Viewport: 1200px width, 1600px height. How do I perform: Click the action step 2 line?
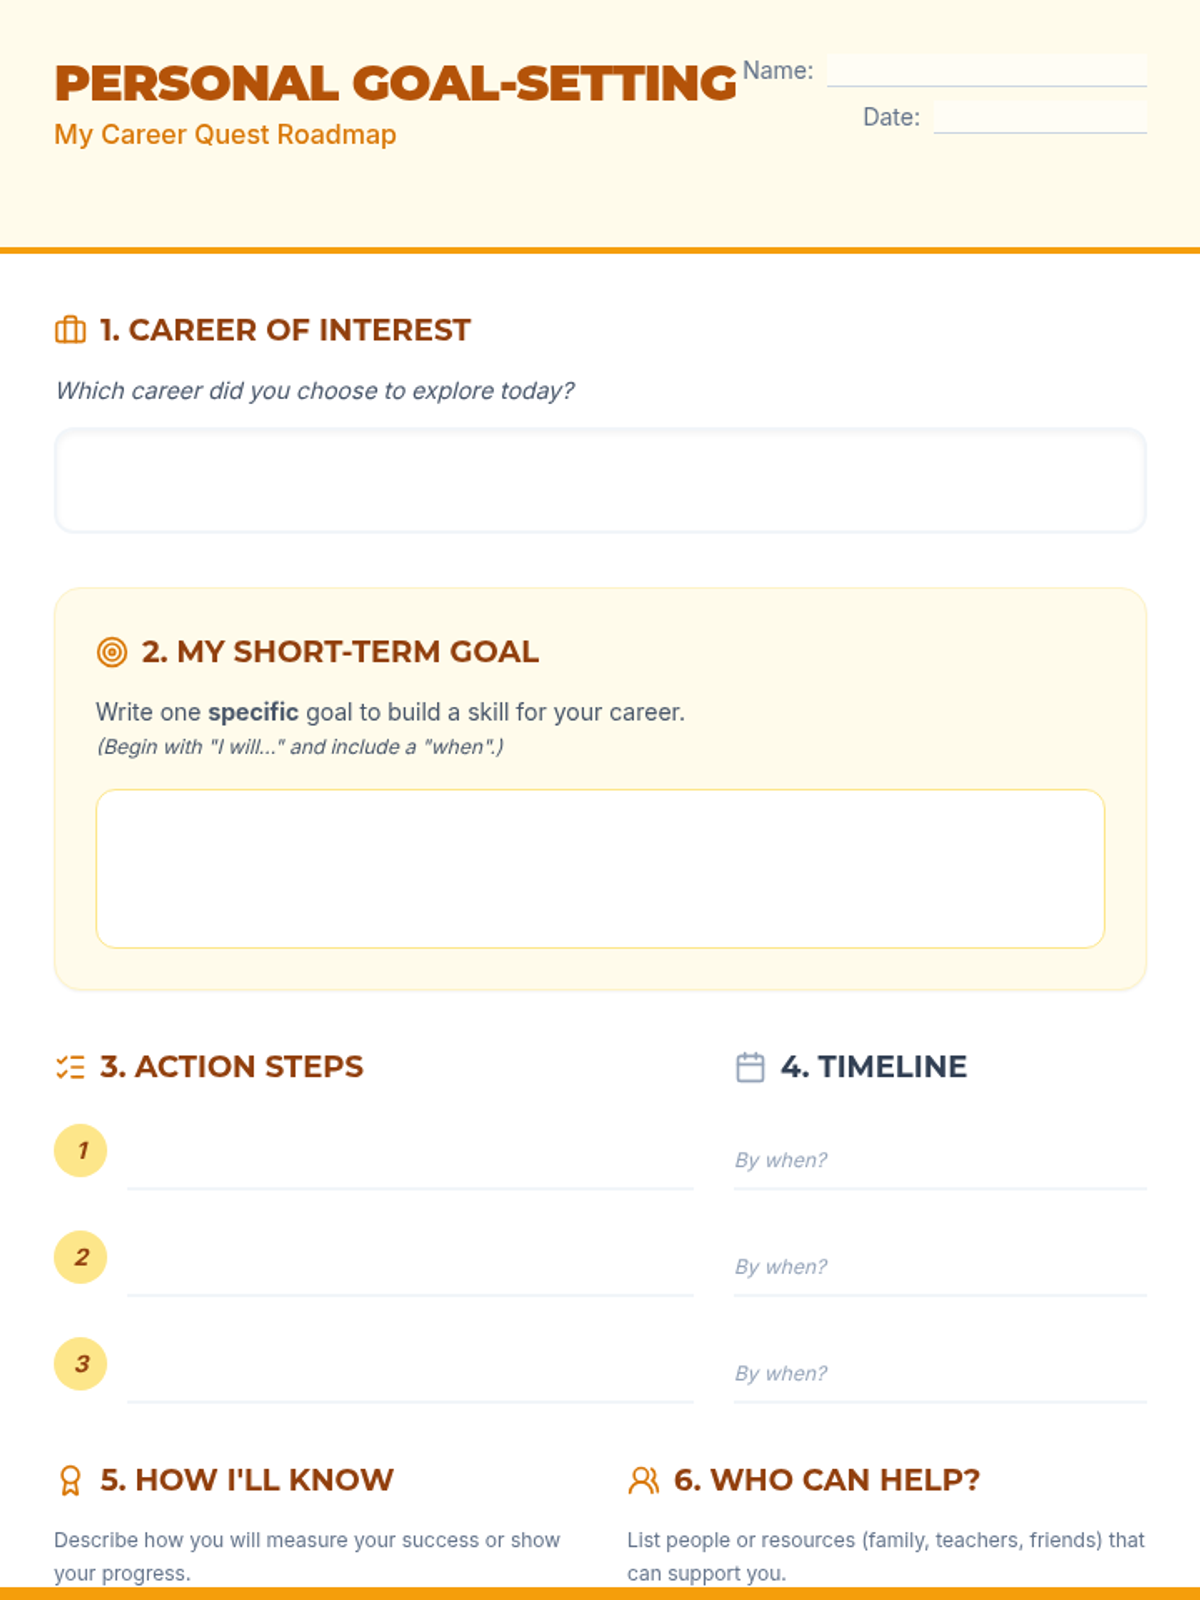[x=410, y=1268]
